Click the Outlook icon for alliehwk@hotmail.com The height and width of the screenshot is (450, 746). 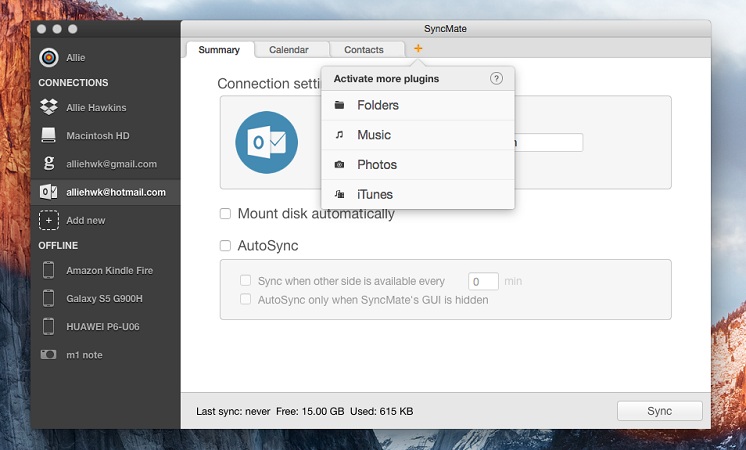[x=49, y=192]
